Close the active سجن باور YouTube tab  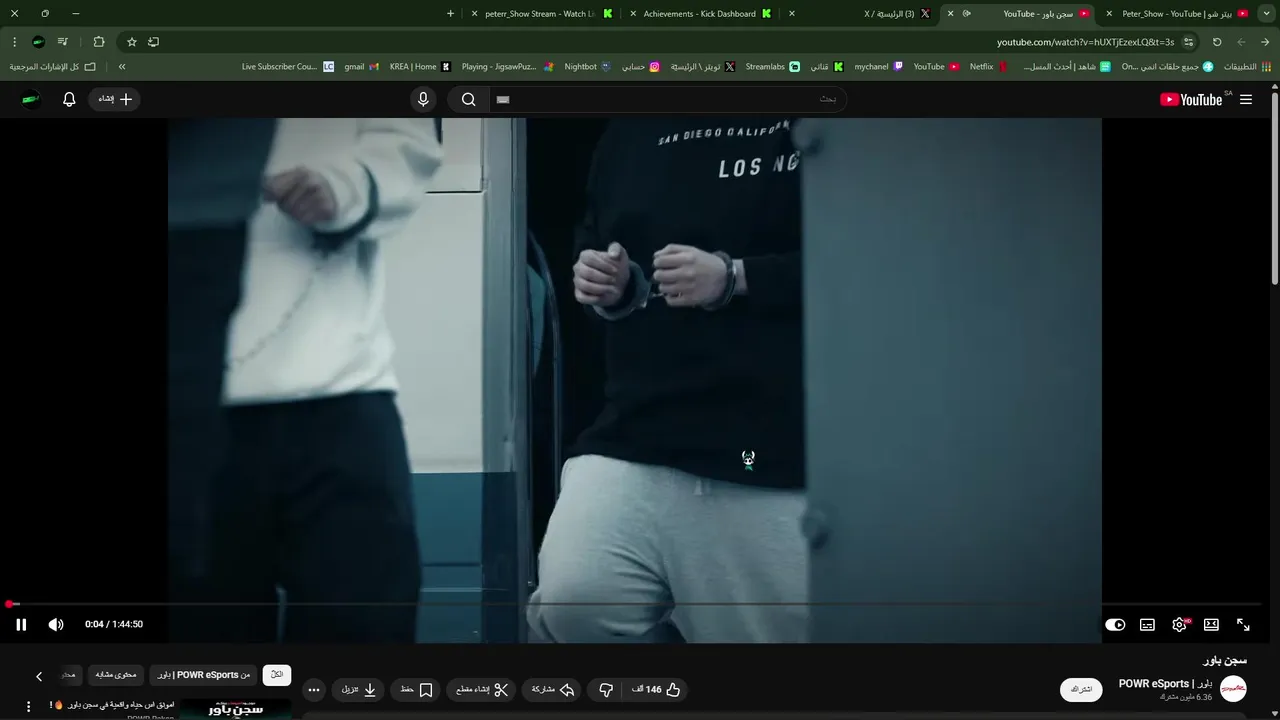950,14
